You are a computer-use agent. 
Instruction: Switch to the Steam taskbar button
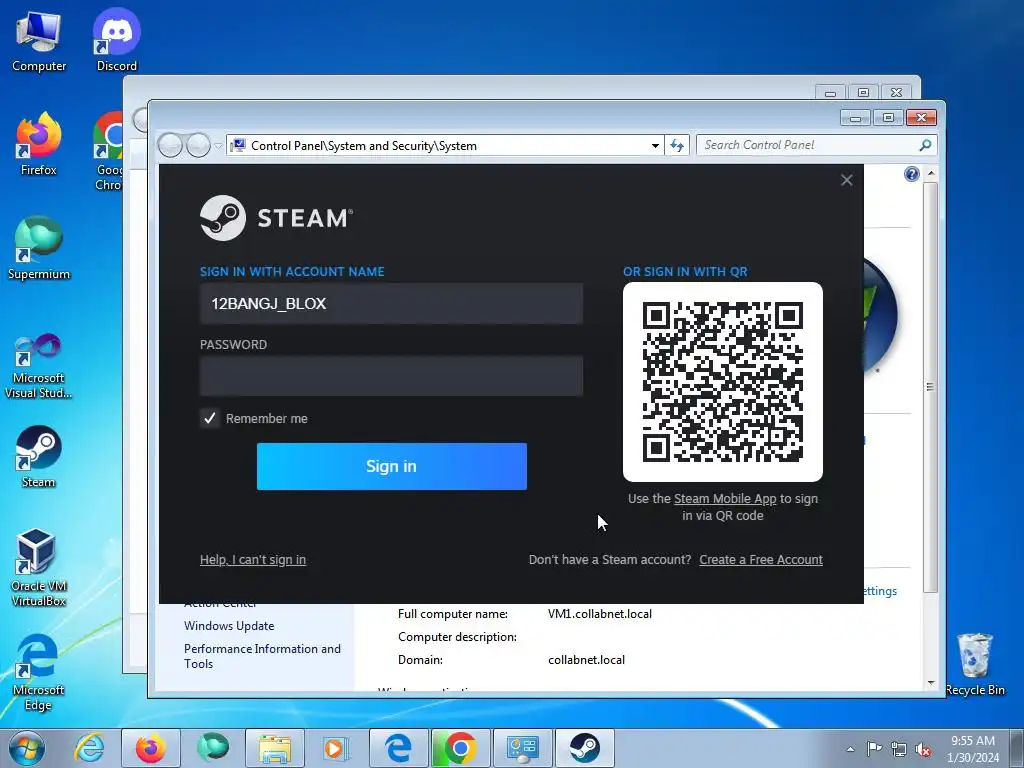click(x=584, y=748)
